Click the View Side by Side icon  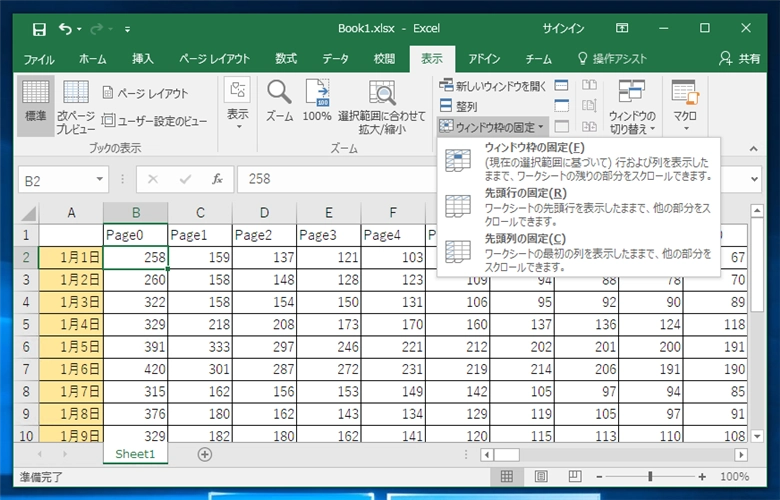coord(589,86)
